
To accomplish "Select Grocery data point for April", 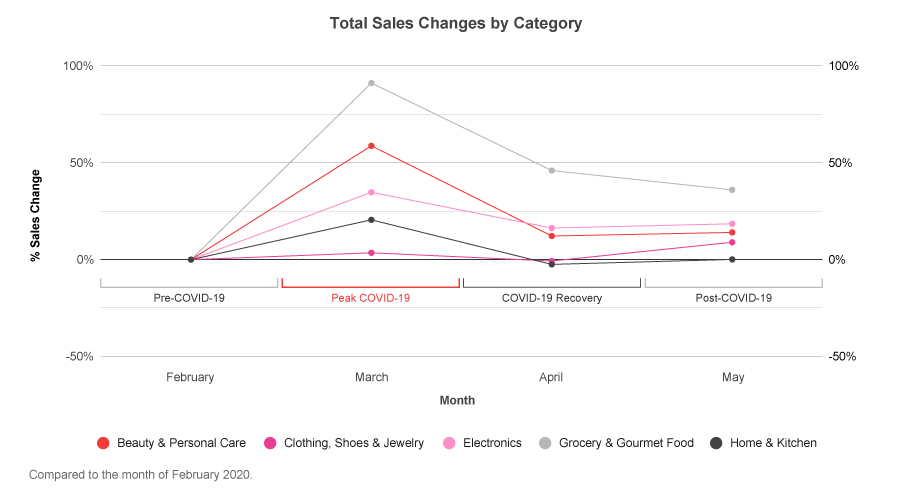I will 551,170.
